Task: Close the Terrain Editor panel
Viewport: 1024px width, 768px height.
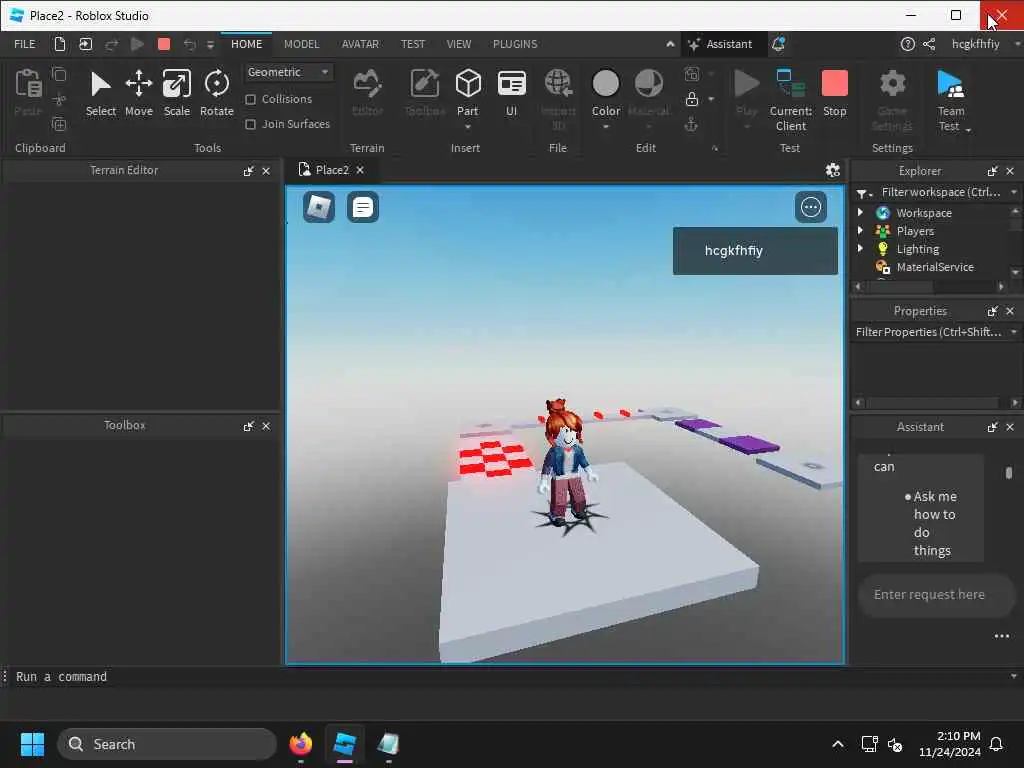Action: [x=266, y=170]
